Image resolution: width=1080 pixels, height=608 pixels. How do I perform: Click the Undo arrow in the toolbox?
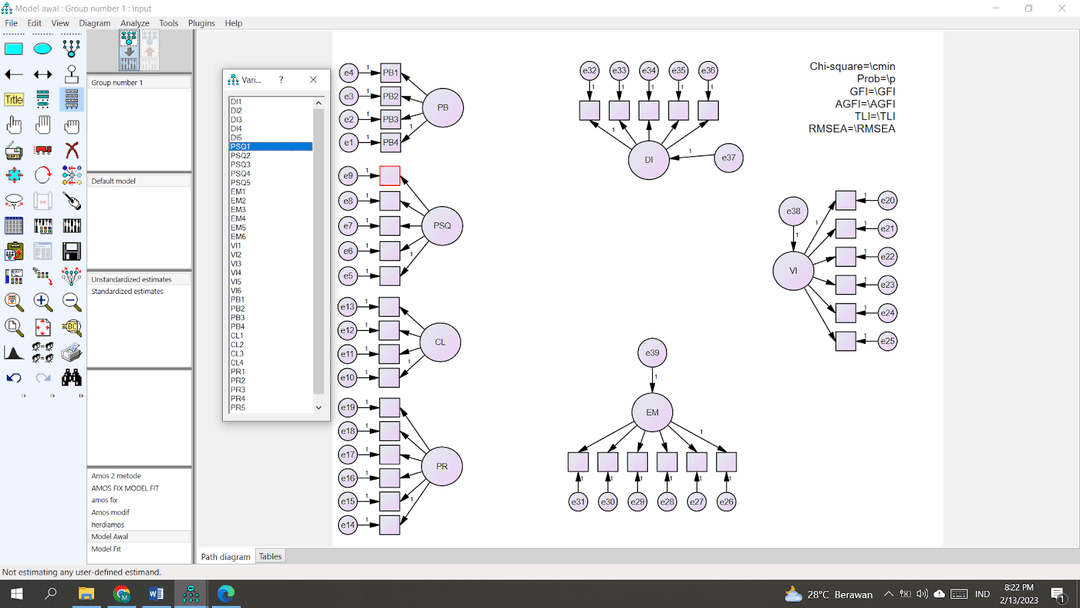14,378
